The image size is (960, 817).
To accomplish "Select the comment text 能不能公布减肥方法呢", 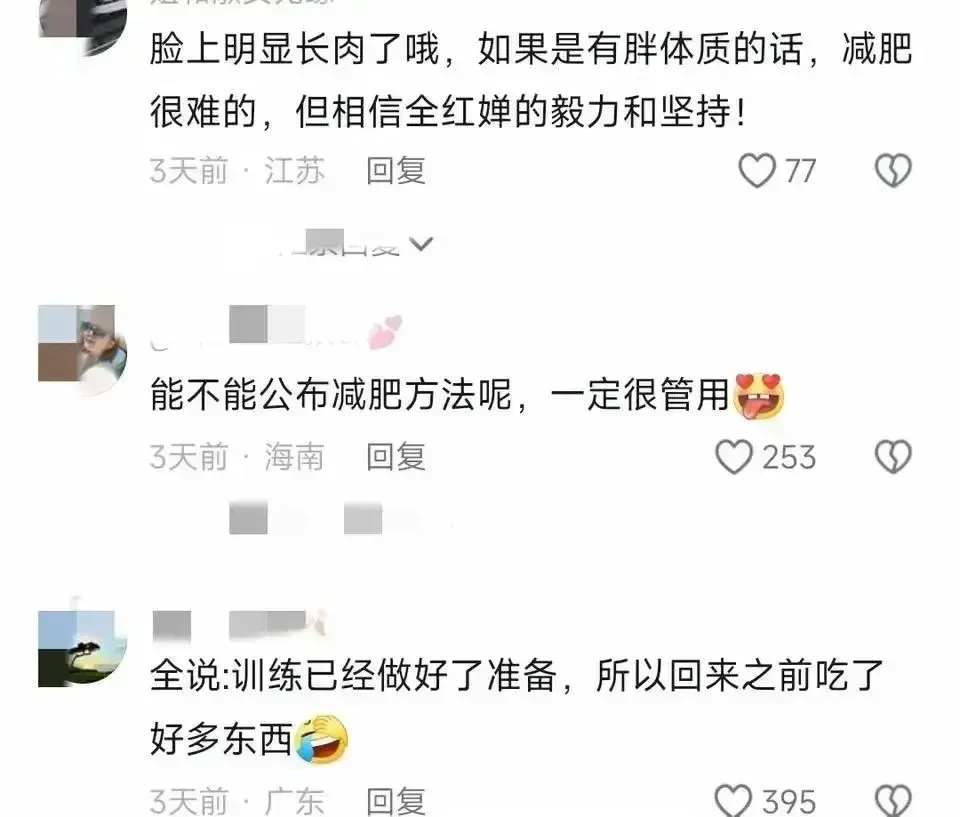I will point(331,394).
